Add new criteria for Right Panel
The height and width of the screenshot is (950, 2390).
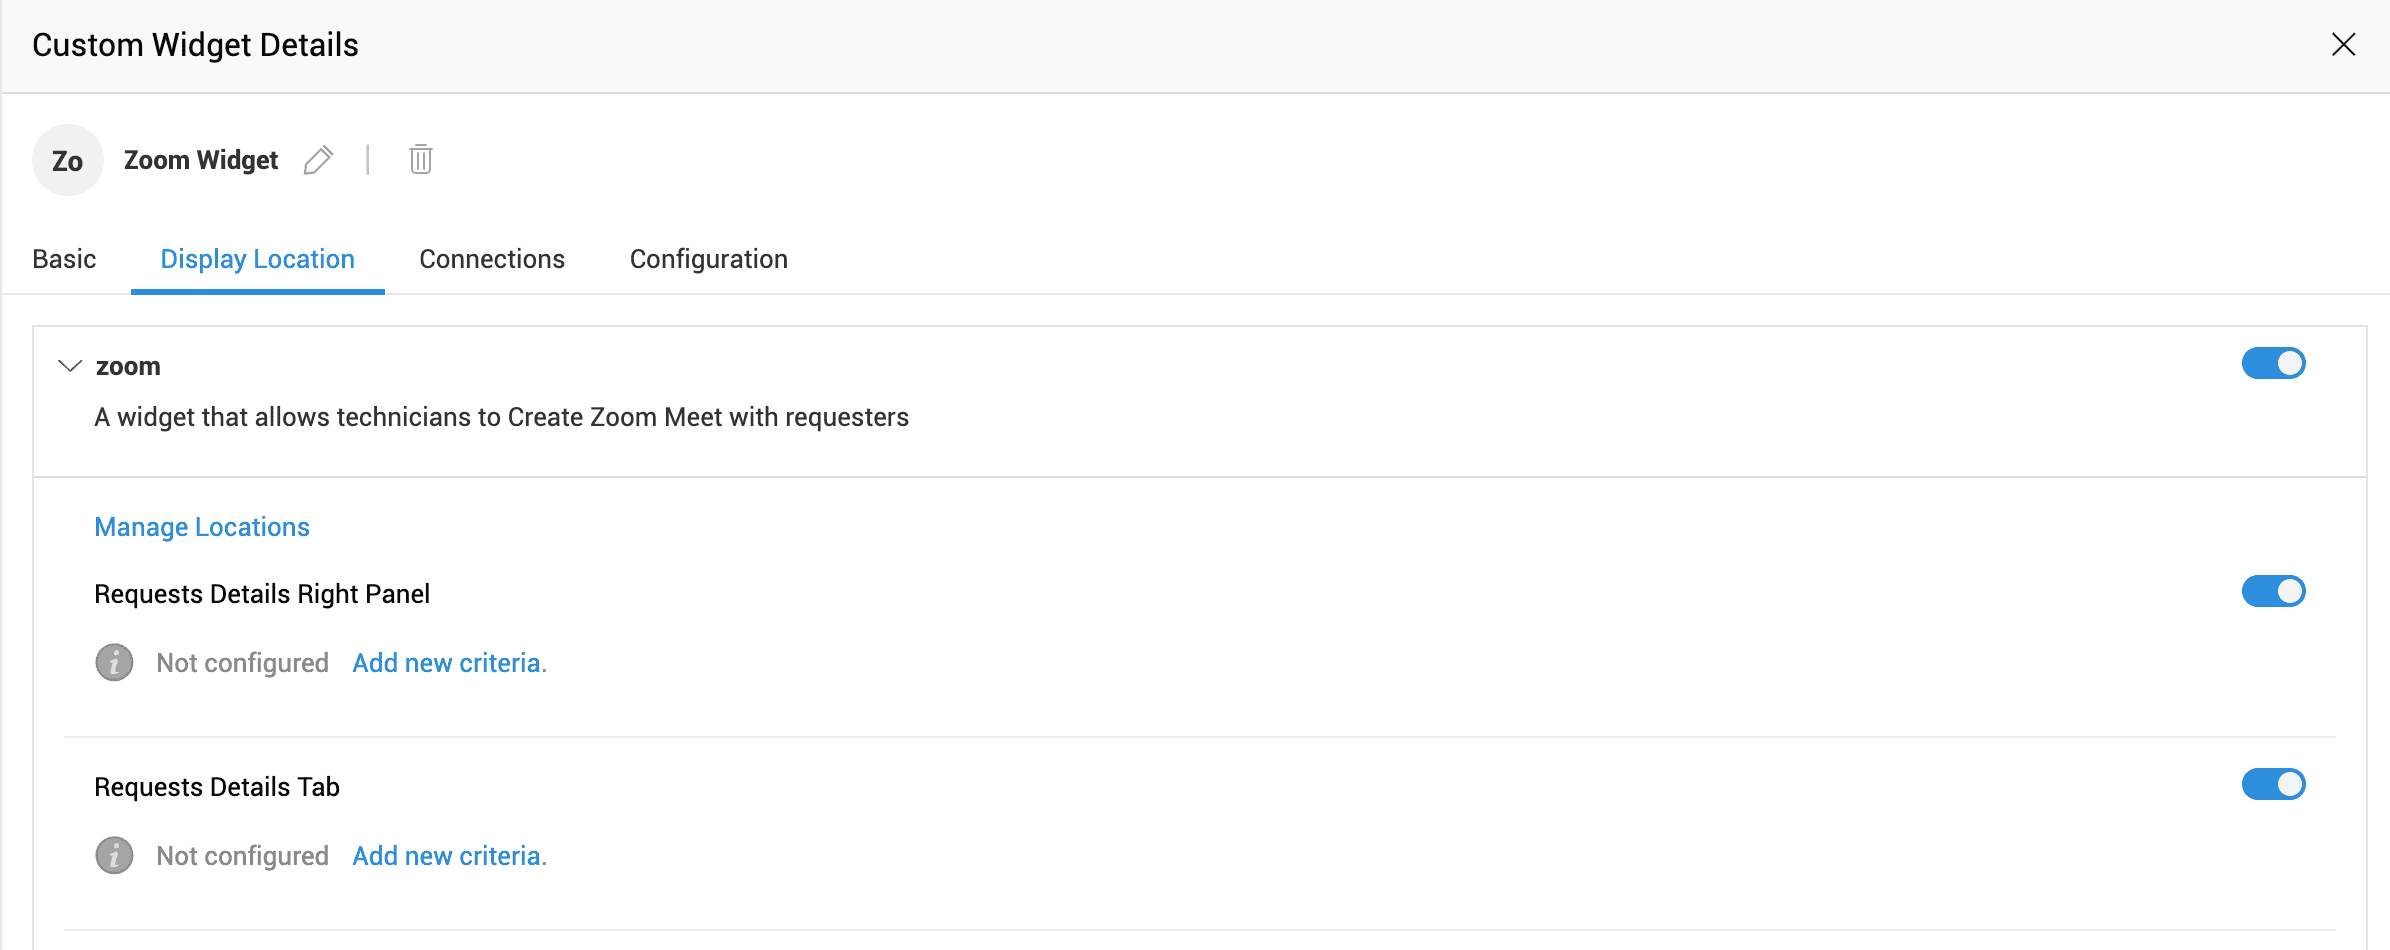click(x=450, y=663)
